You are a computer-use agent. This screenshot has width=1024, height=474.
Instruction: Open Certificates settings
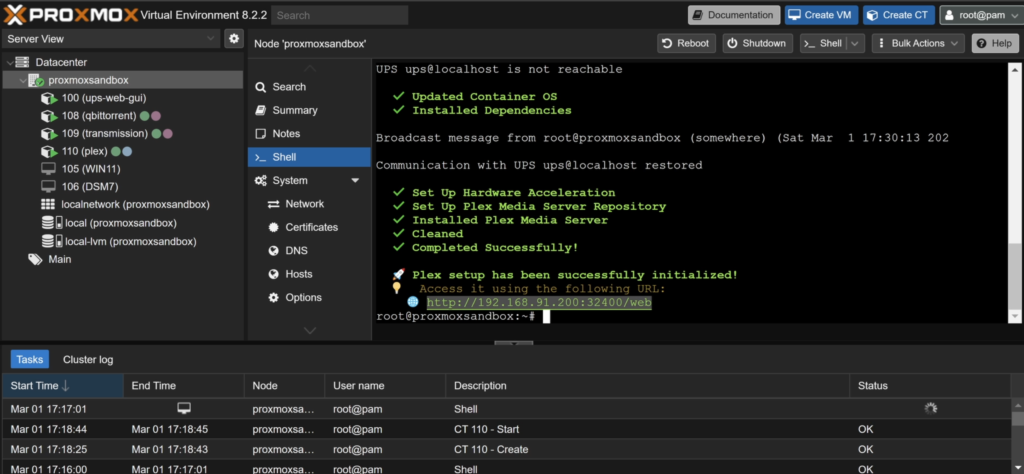point(309,227)
